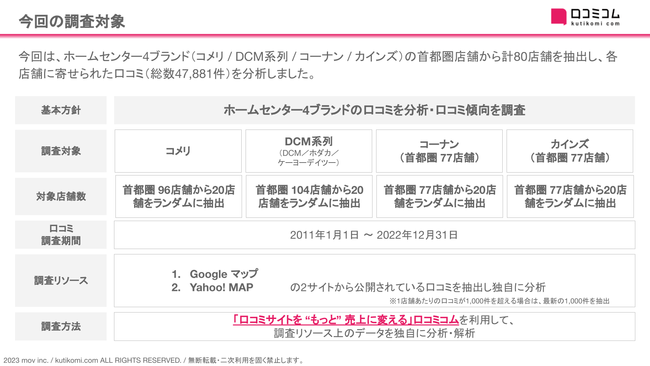Click the 調査リソース row header
This screenshot has height=366, width=650.
click(61, 281)
